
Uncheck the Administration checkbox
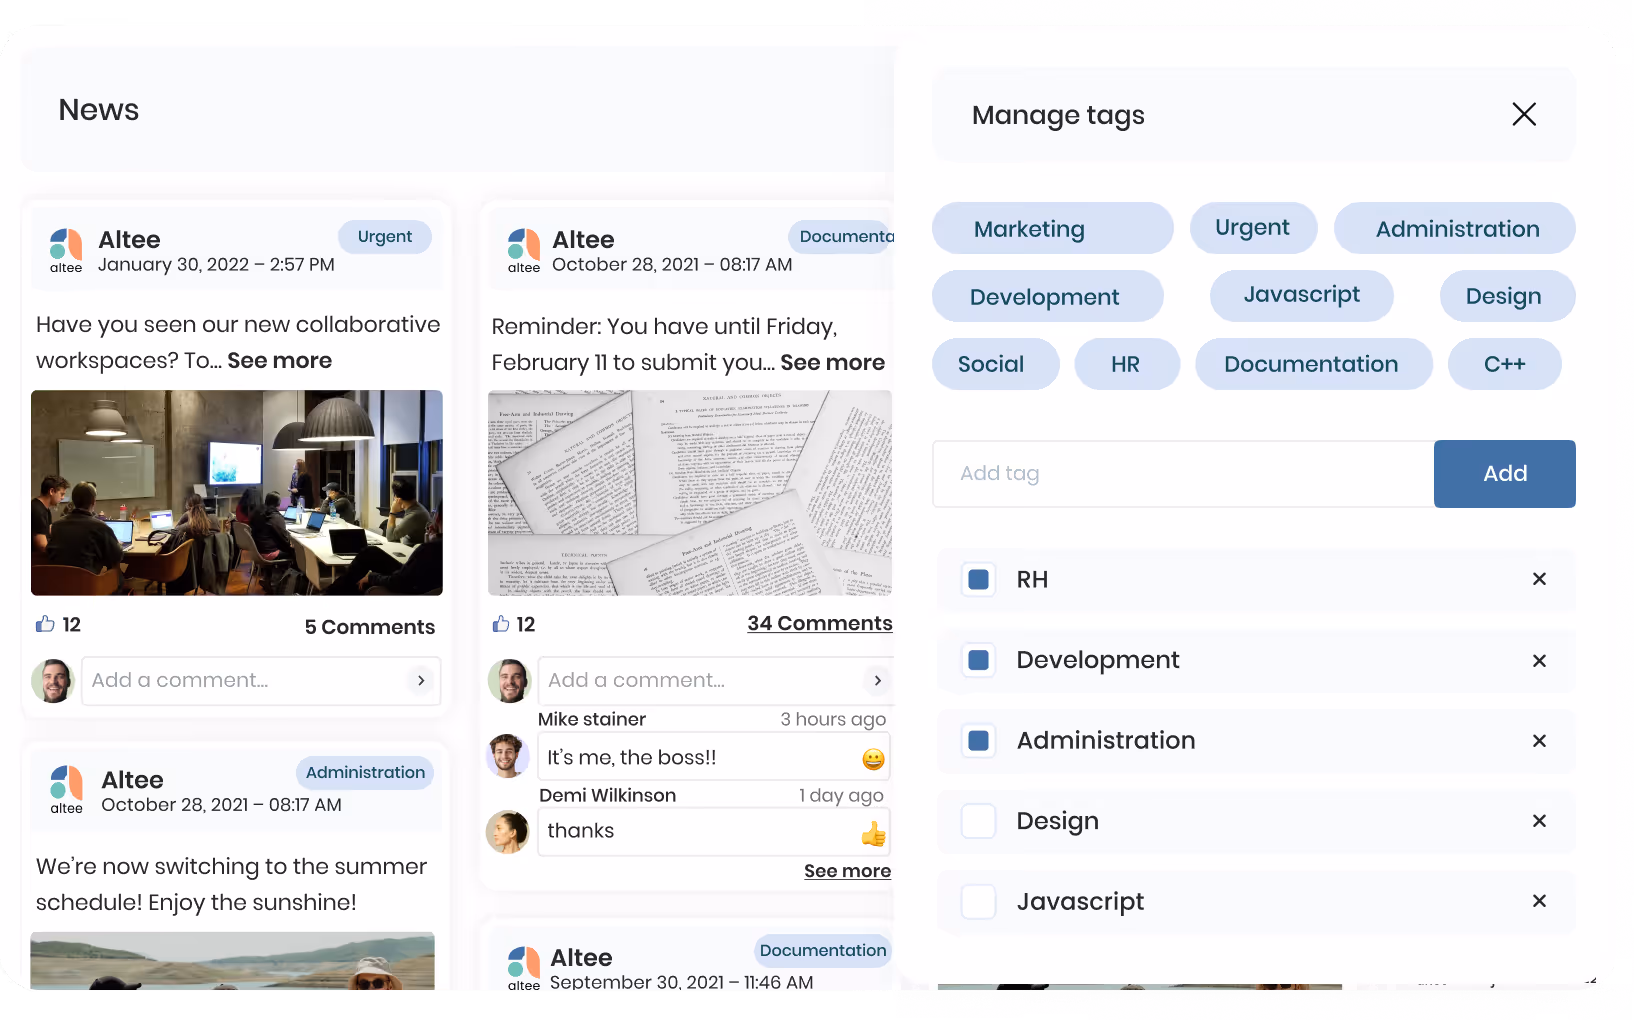[x=979, y=740]
